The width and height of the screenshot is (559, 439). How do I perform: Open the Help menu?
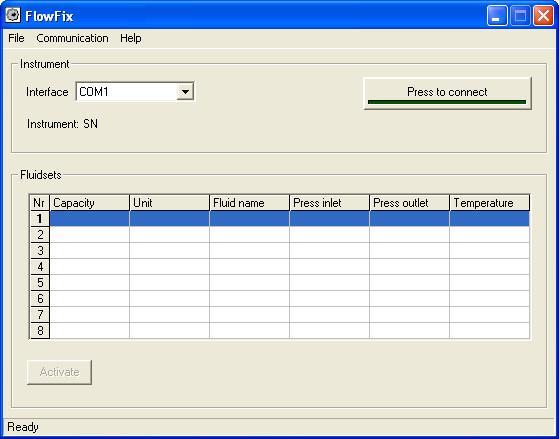click(131, 38)
